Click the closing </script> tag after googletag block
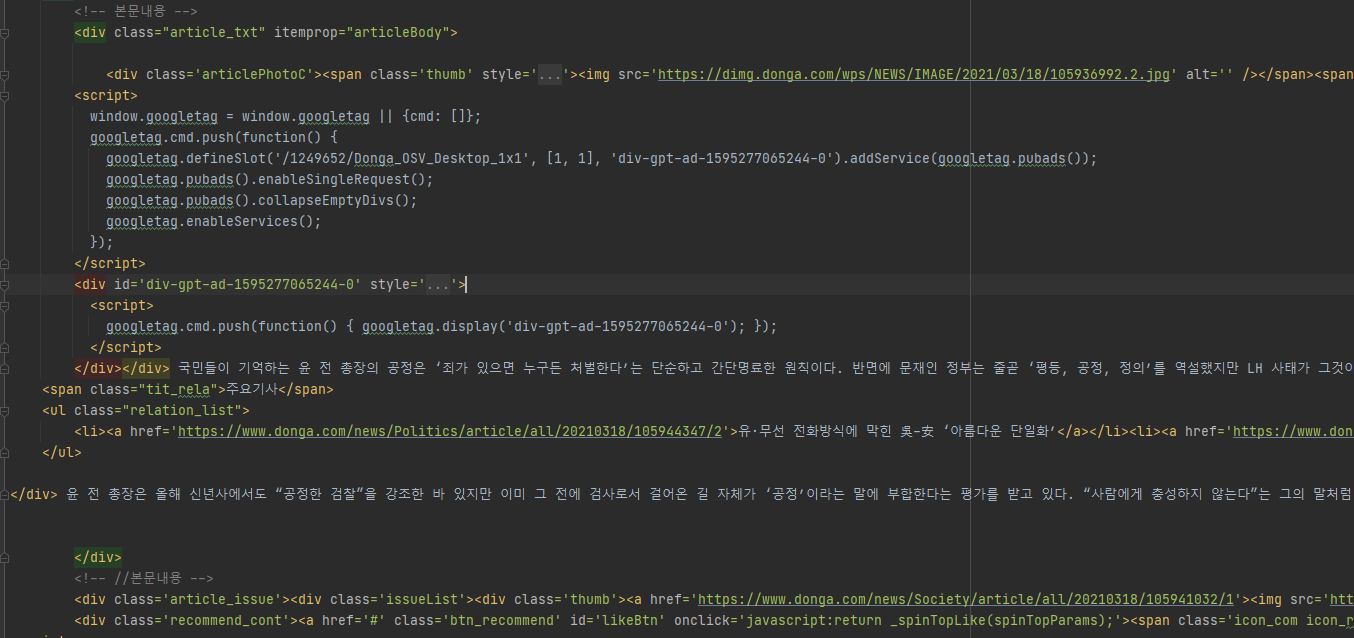The width and height of the screenshot is (1354, 638). tap(110, 264)
